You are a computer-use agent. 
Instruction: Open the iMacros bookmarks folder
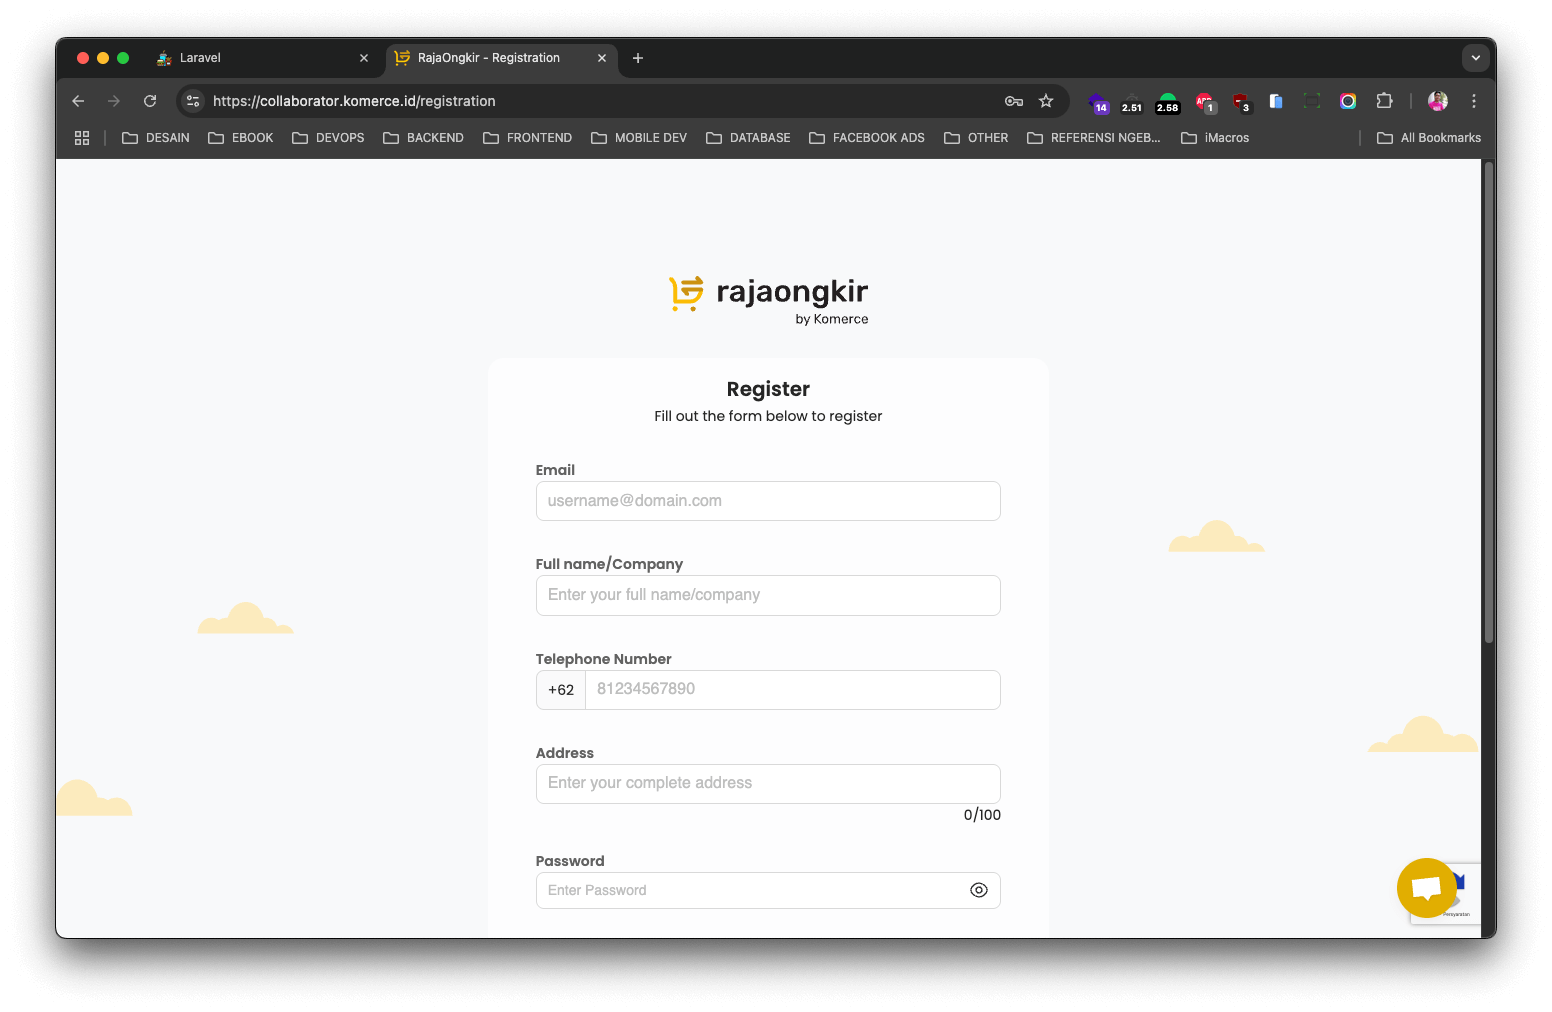[1215, 138]
